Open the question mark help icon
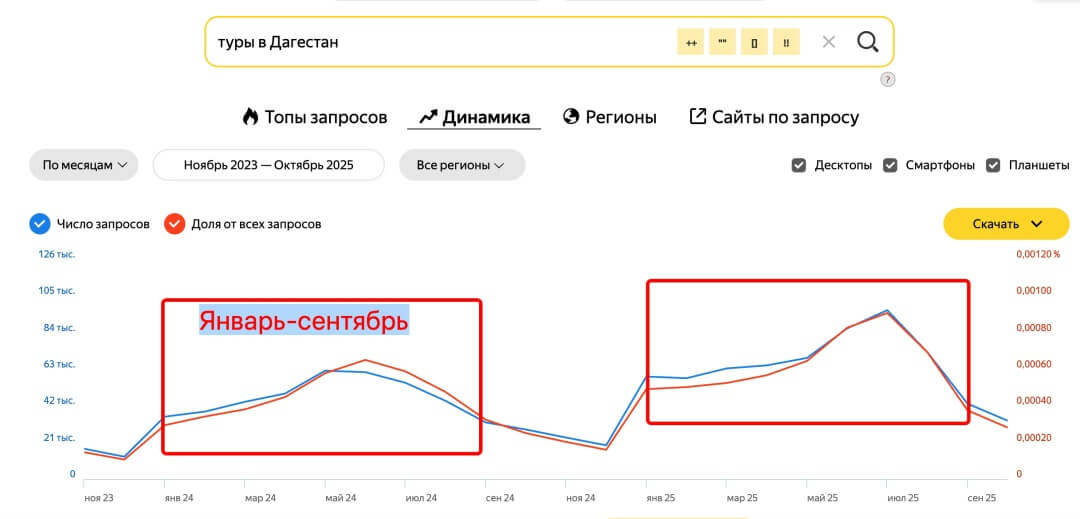This screenshot has width=1080, height=519. coord(888,79)
